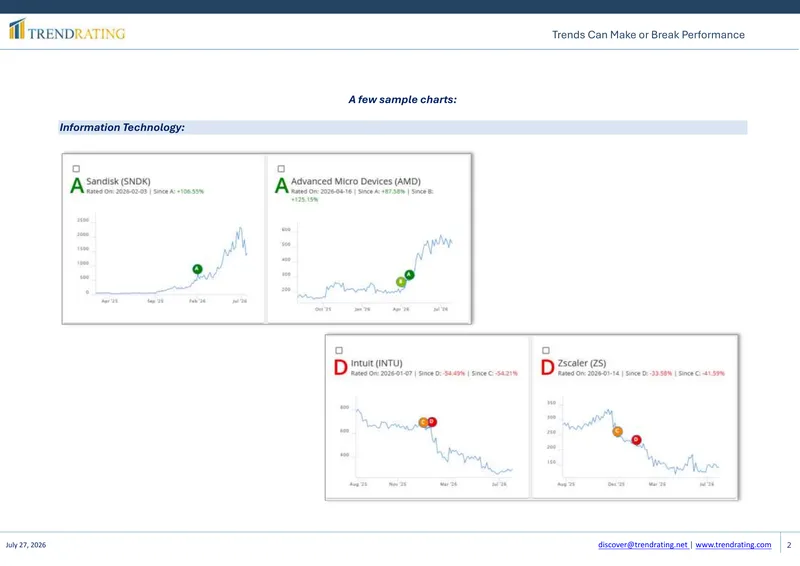Click the Information Technology: heading
The width and height of the screenshot is (800, 566).
122,127
